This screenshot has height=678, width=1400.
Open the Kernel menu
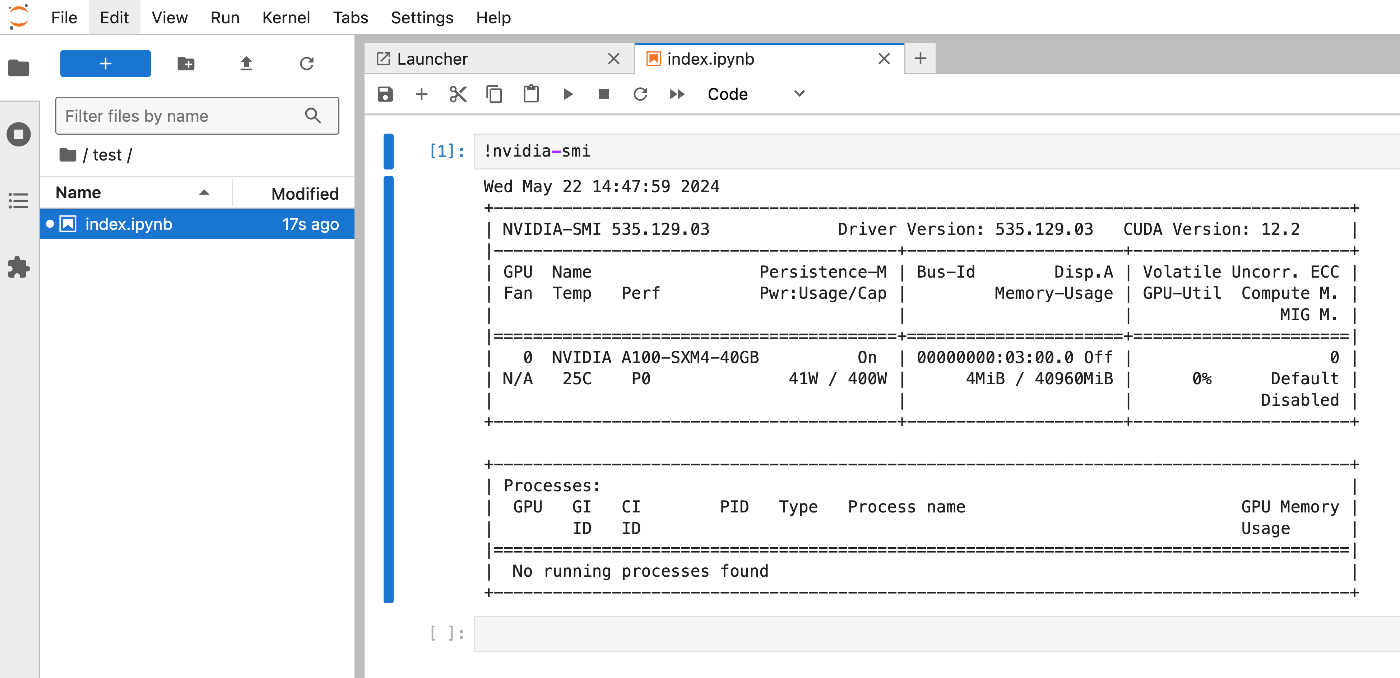tap(286, 17)
